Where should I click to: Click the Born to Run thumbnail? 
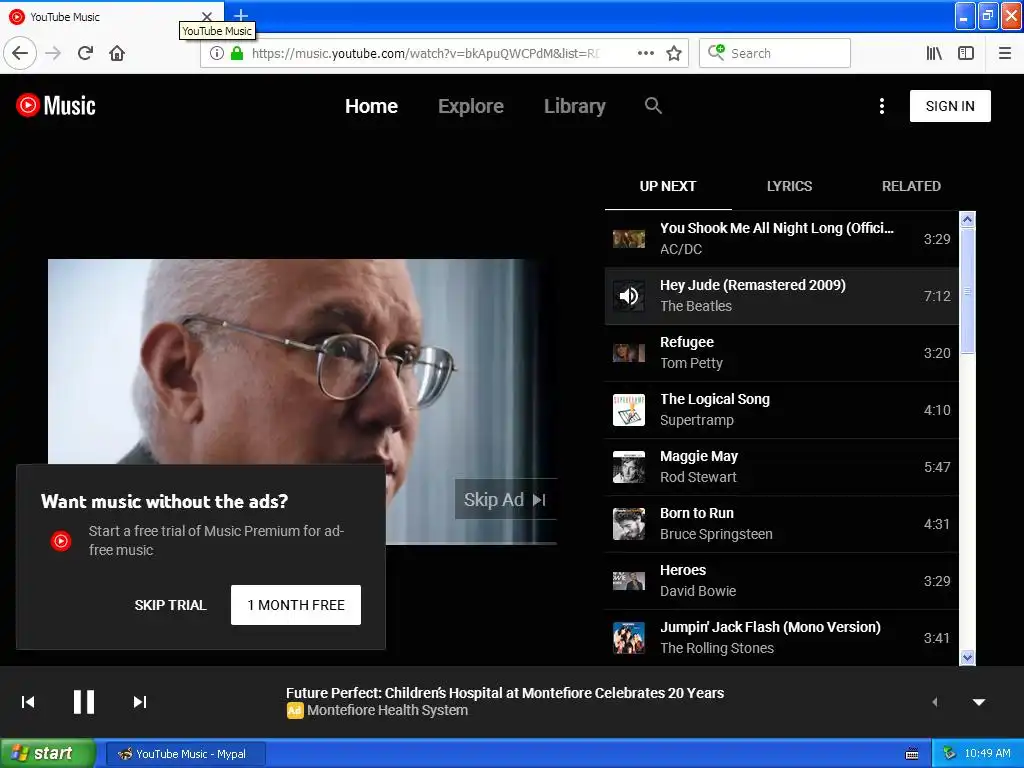pos(629,524)
